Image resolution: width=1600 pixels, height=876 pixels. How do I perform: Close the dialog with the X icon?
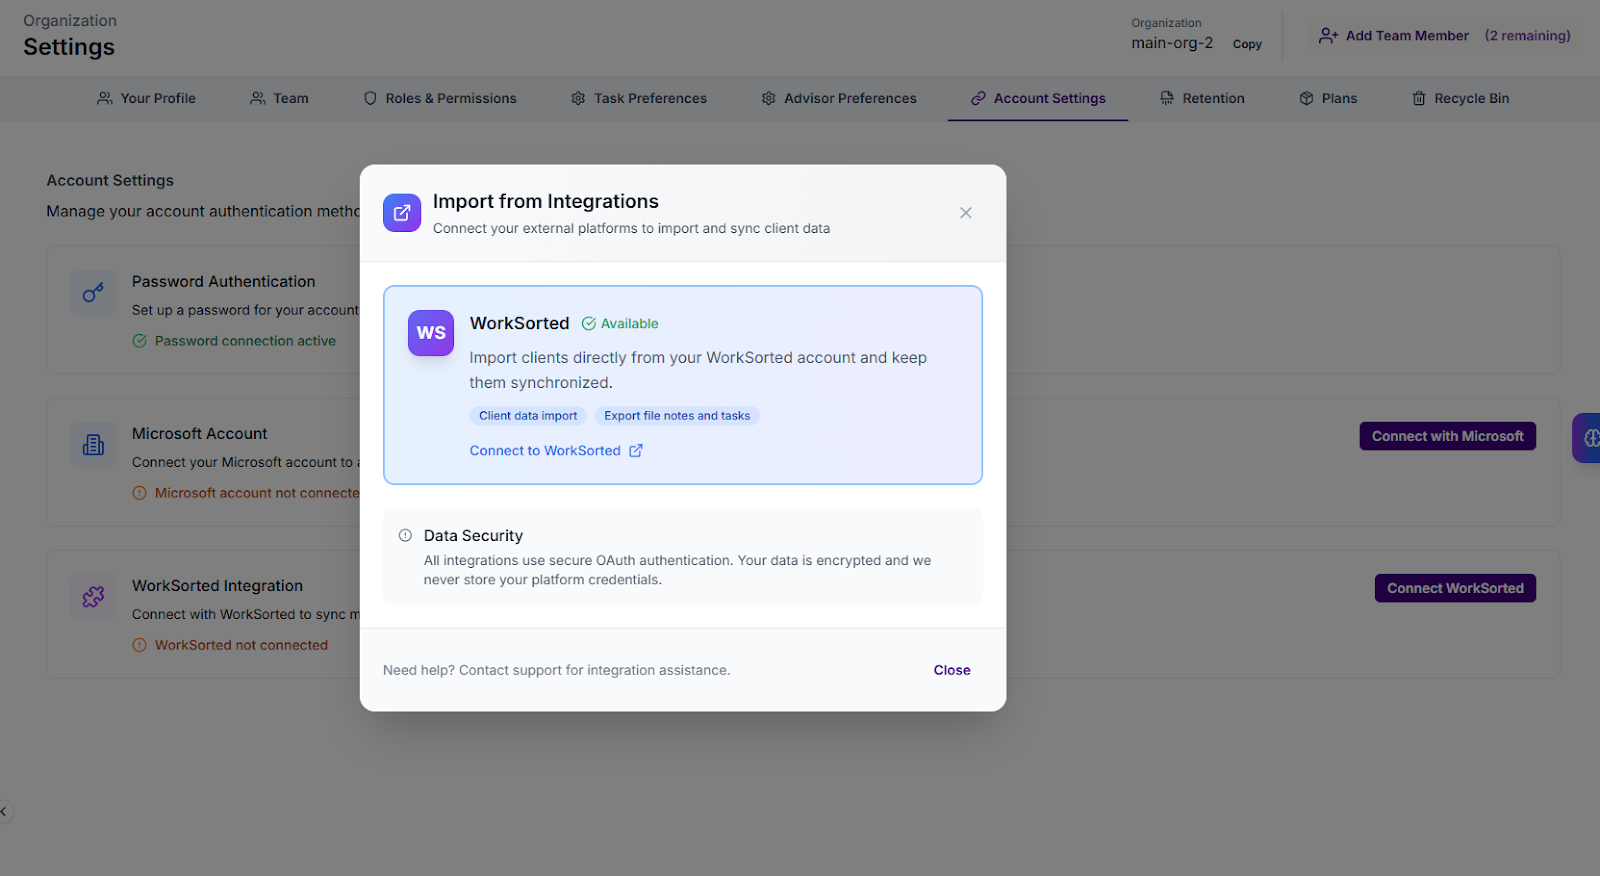(x=965, y=213)
